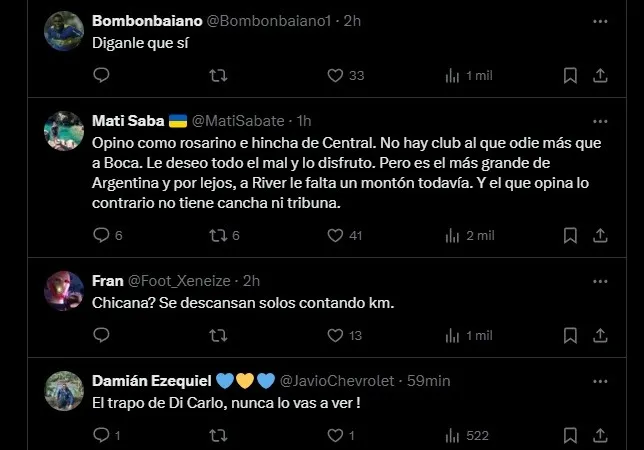Like Bombonbaiano's tweet with 33 likes

coord(337,75)
